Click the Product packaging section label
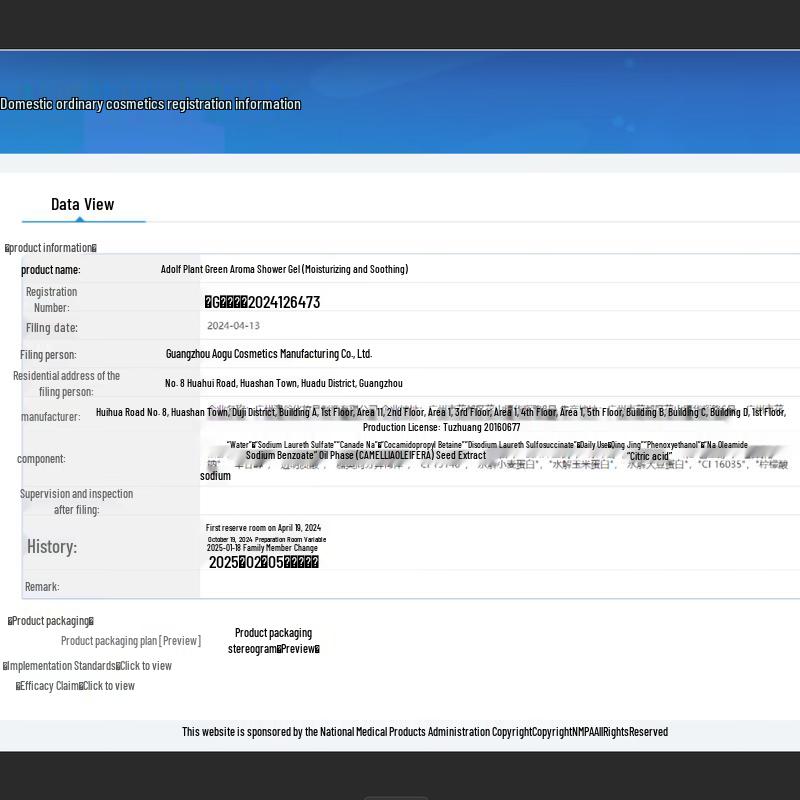Viewport: 800px width, 800px height. (x=51, y=621)
